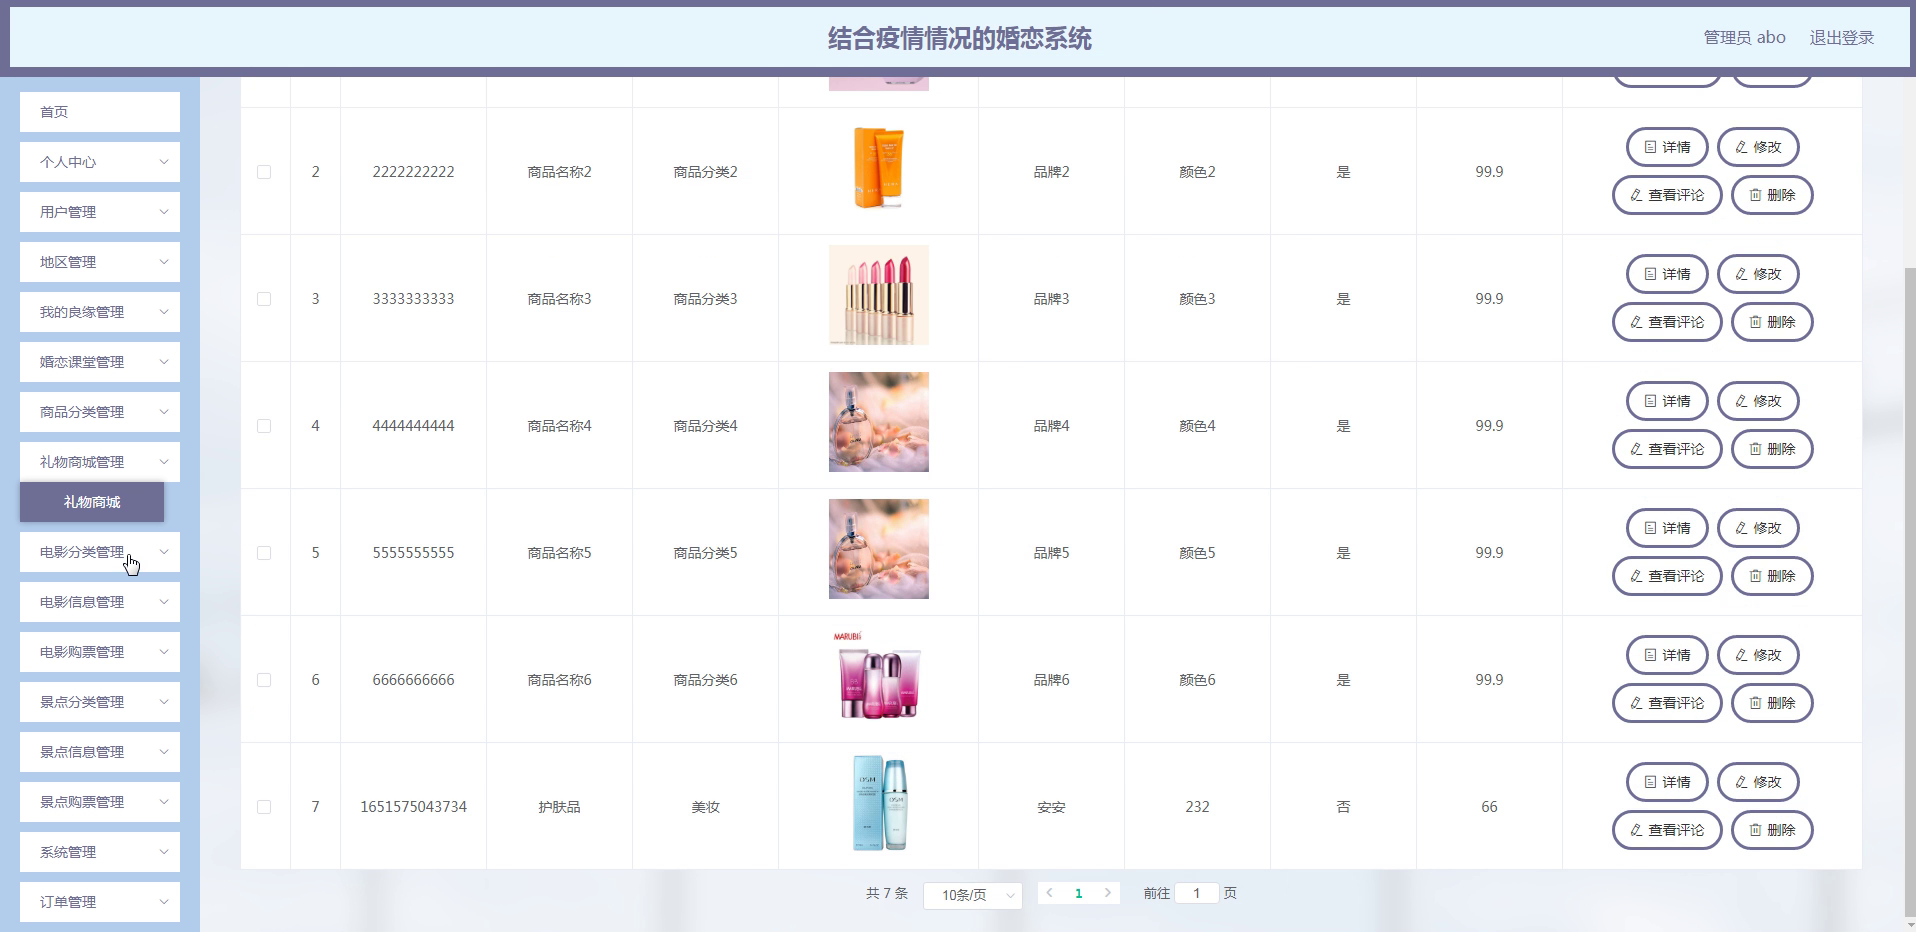The height and width of the screenshot is (932, 1916).
Task: Select the row 6 checkbox
Action: [264, 680]
